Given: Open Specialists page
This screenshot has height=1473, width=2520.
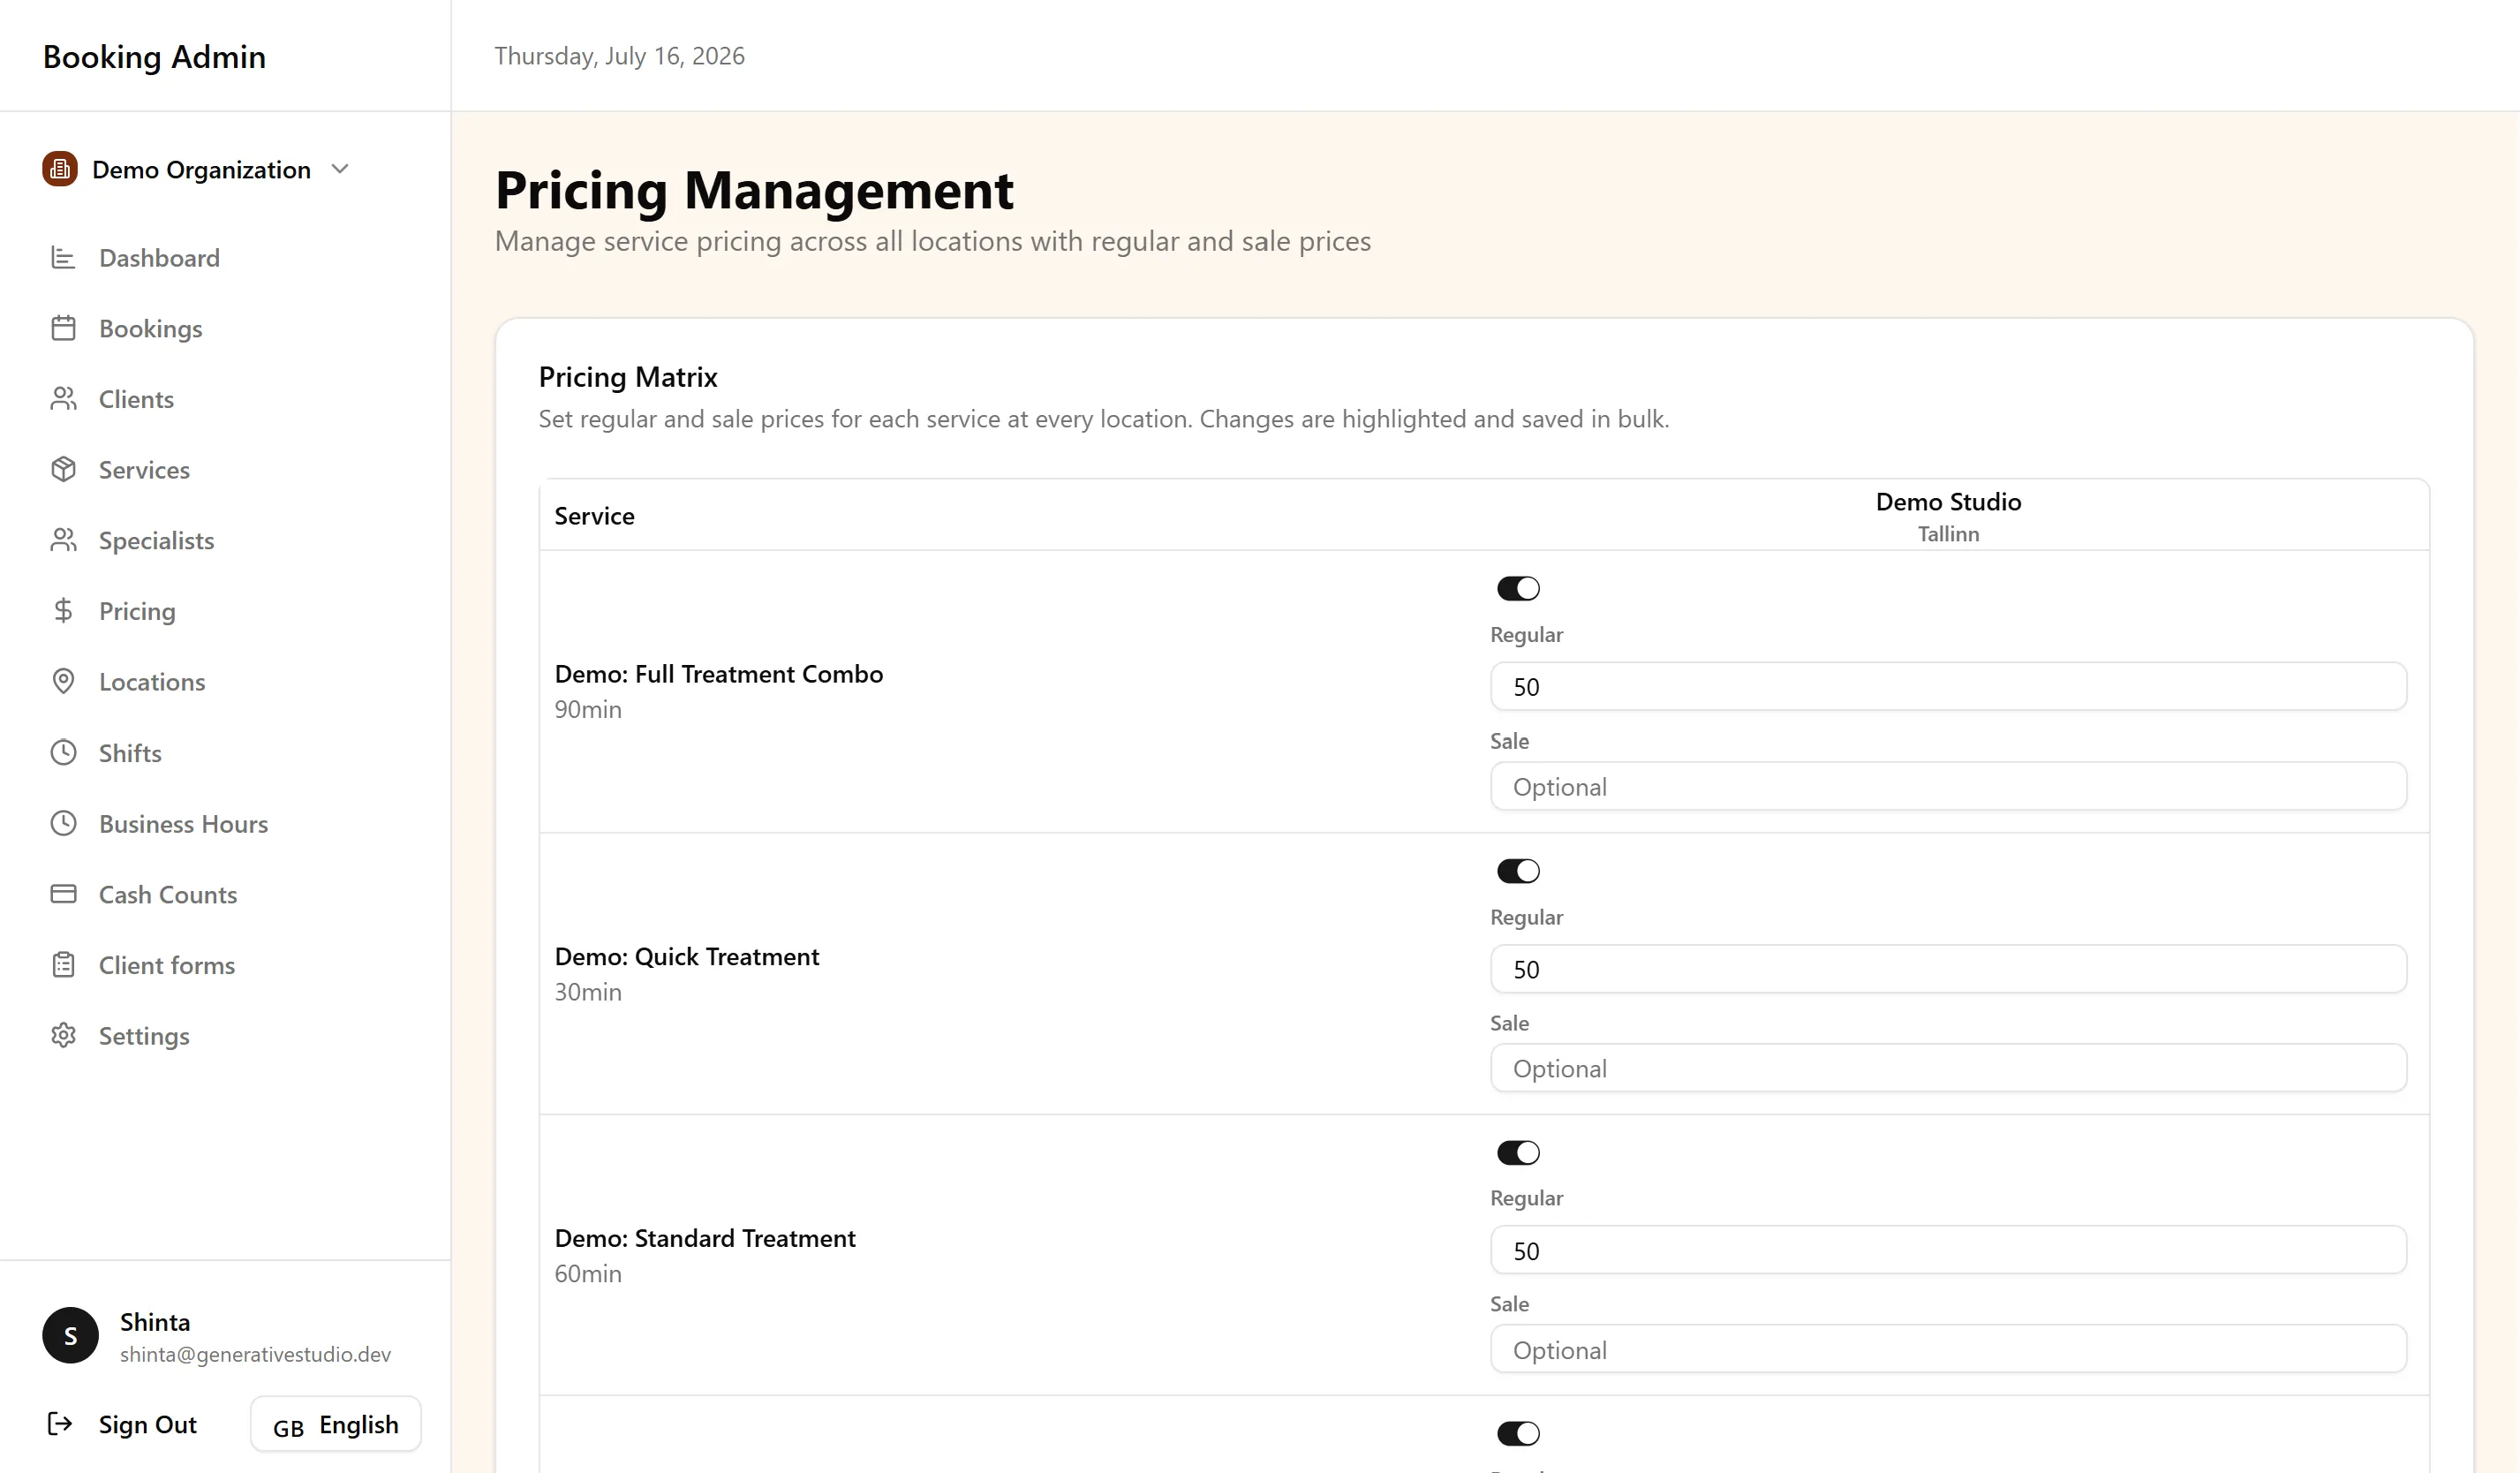Looking at the screenshot, I should 156,540.
